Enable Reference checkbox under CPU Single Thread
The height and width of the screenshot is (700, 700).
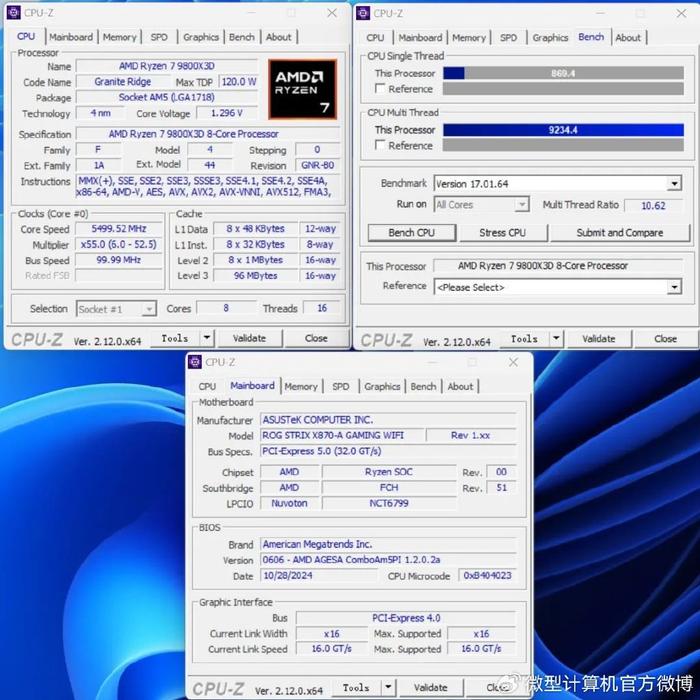(x=380, y=88)
